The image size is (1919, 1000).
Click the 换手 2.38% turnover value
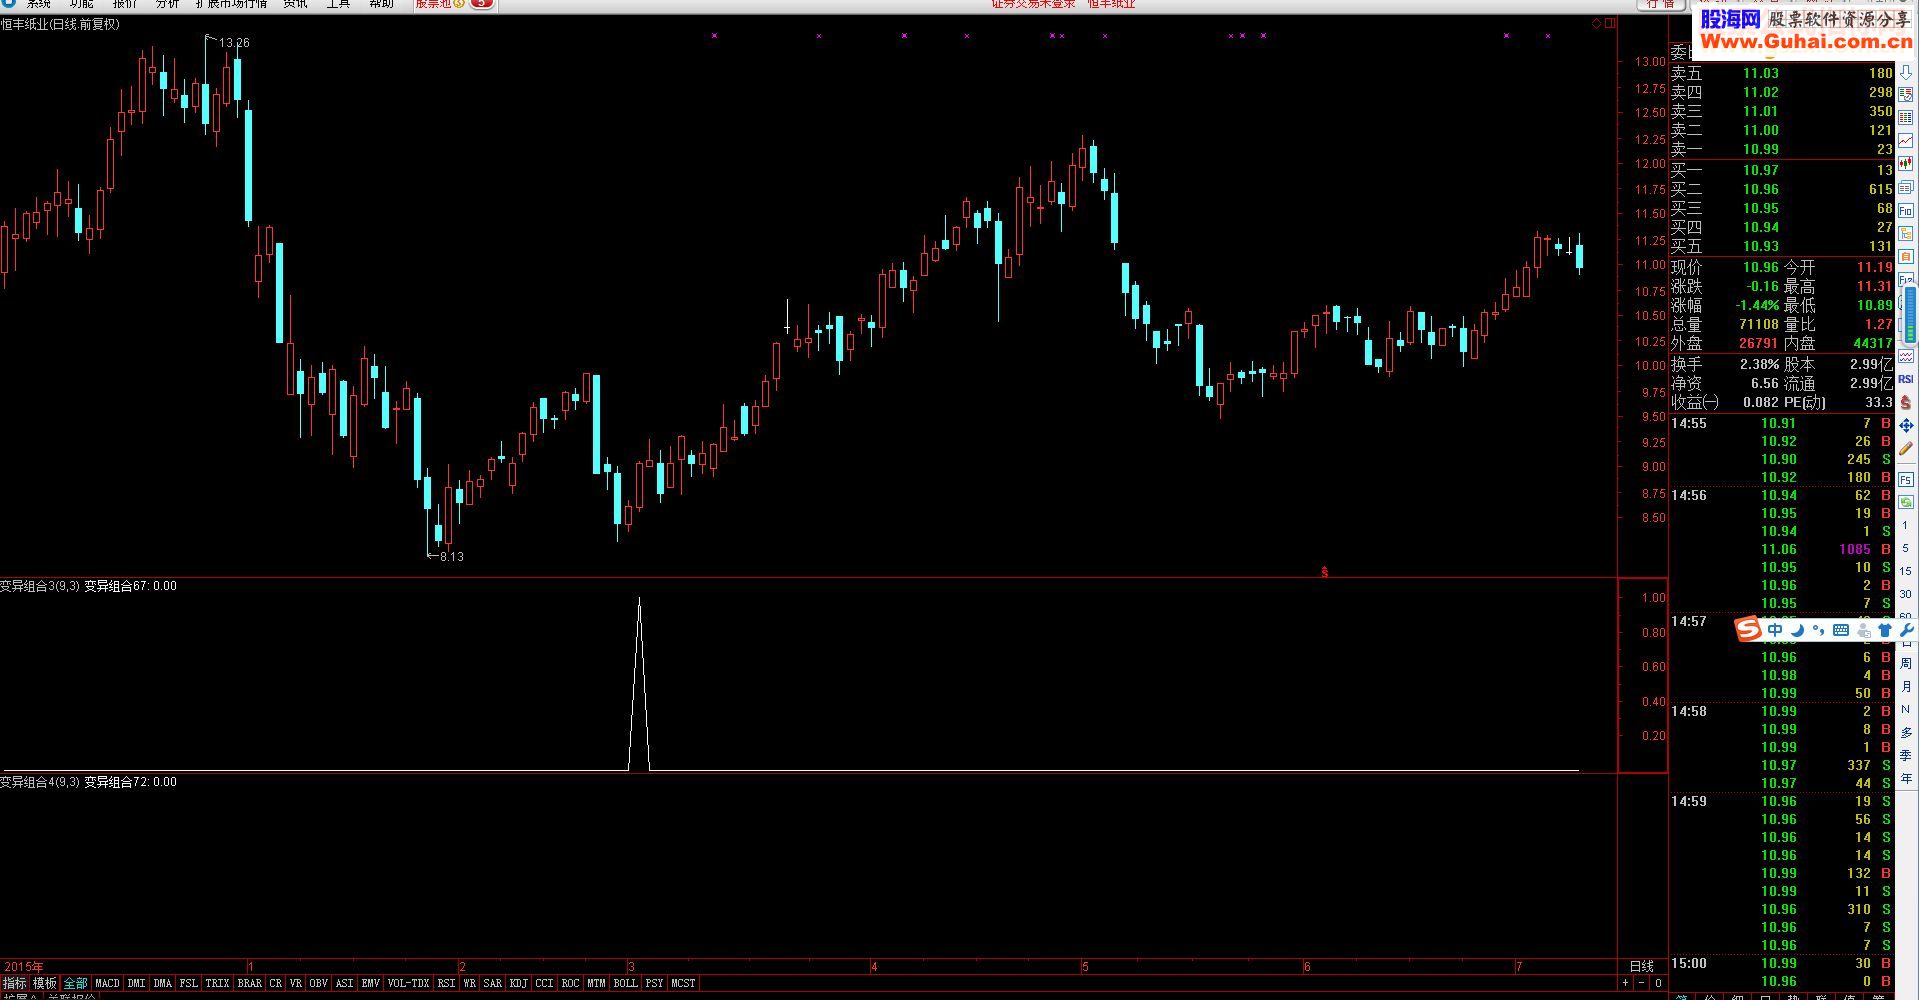[1760, 365]
